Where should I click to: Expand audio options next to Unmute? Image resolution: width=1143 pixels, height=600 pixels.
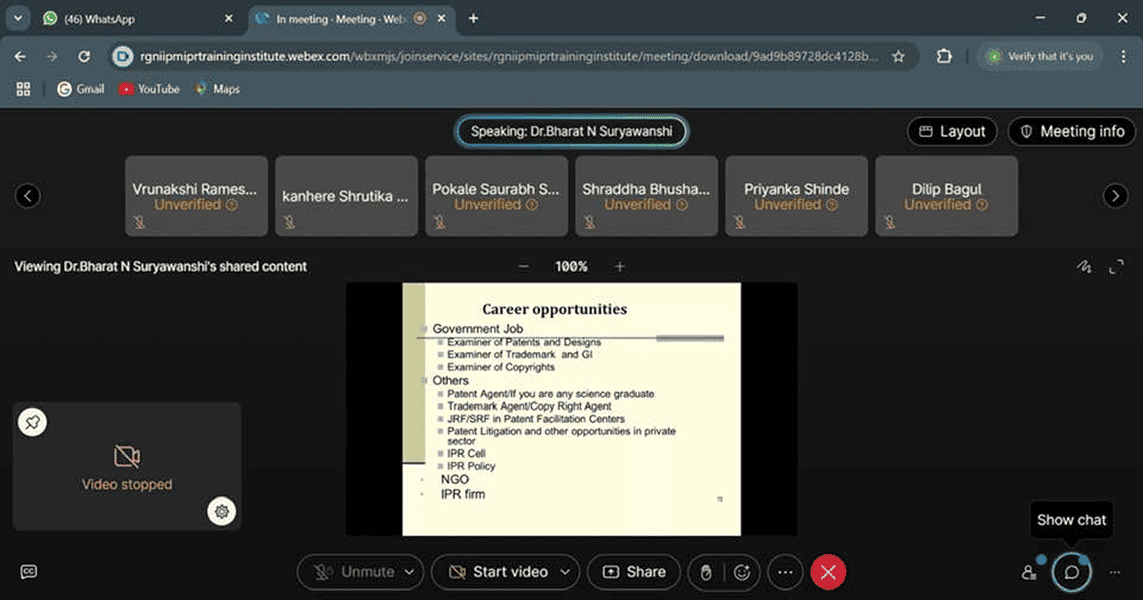[410, 572]
